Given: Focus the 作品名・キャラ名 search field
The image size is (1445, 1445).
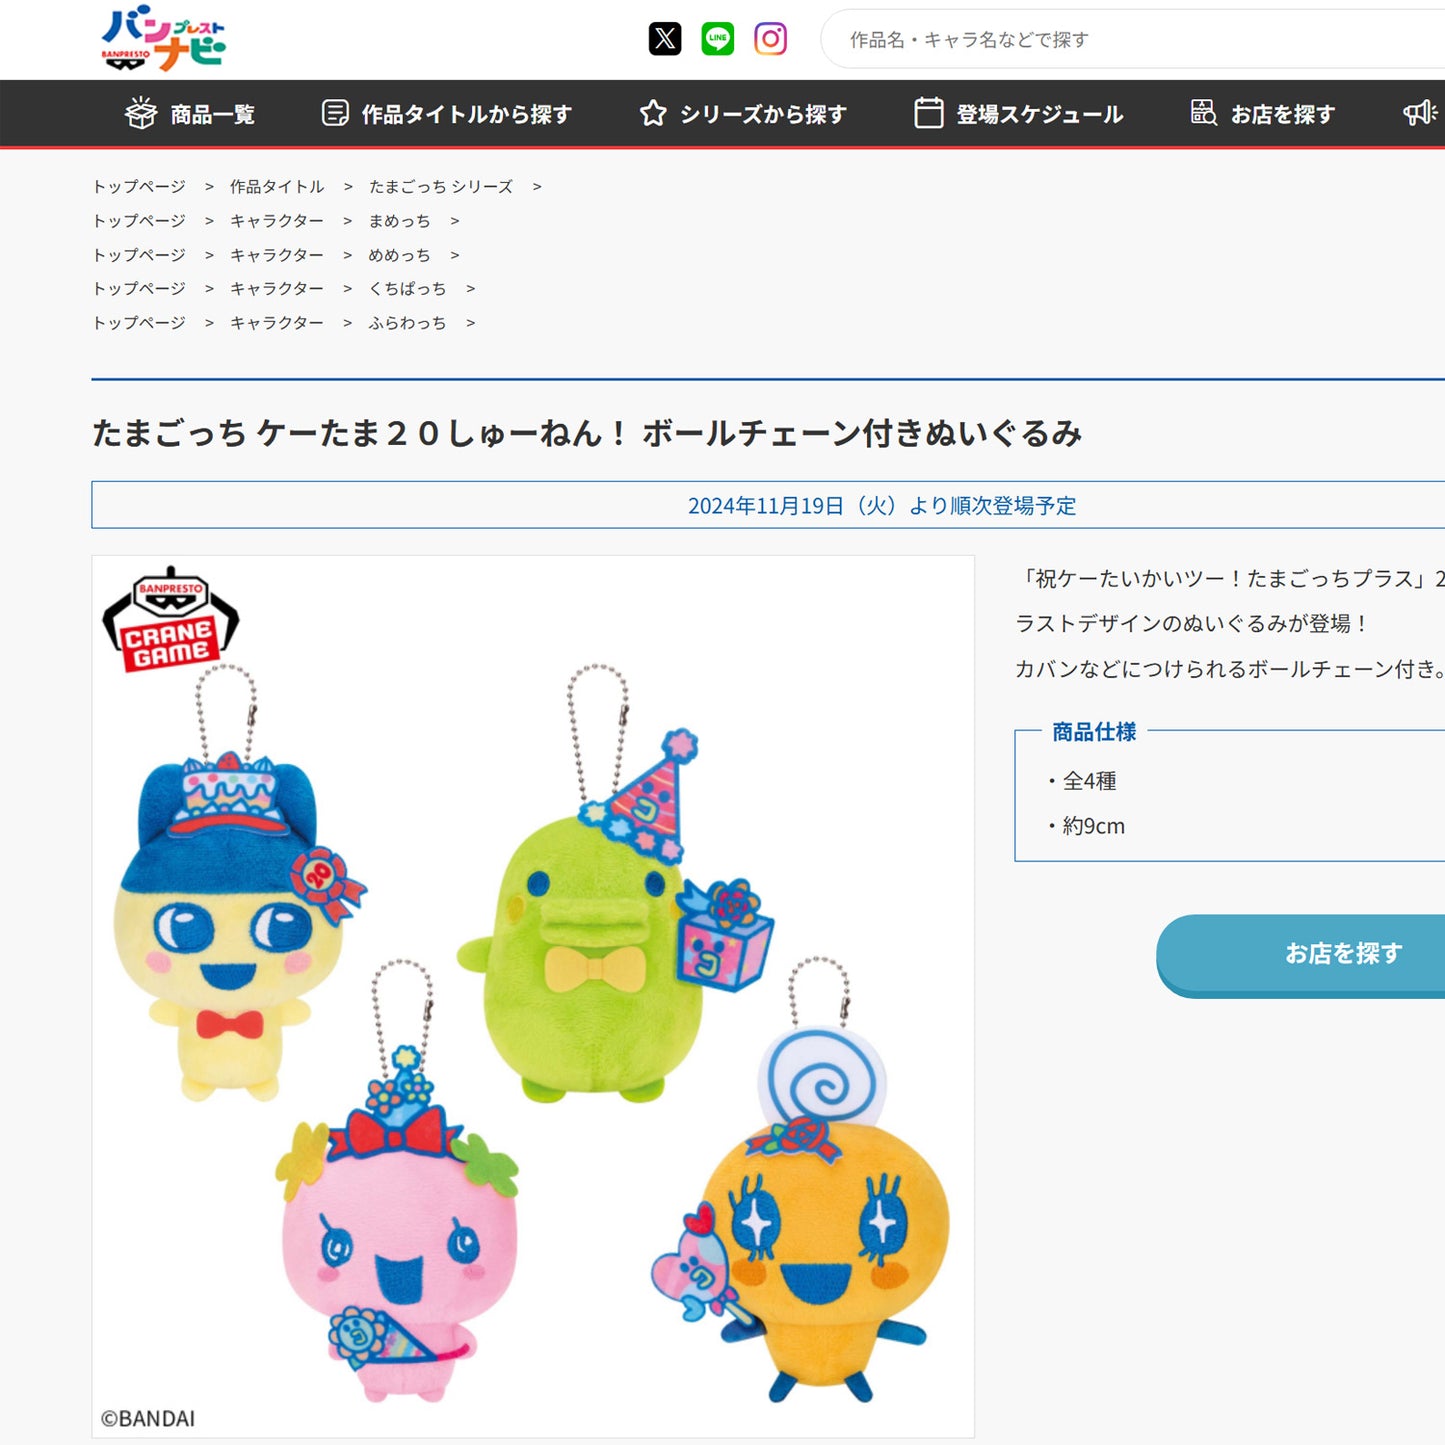Looking at the screenshot, I should point(1130,40).
